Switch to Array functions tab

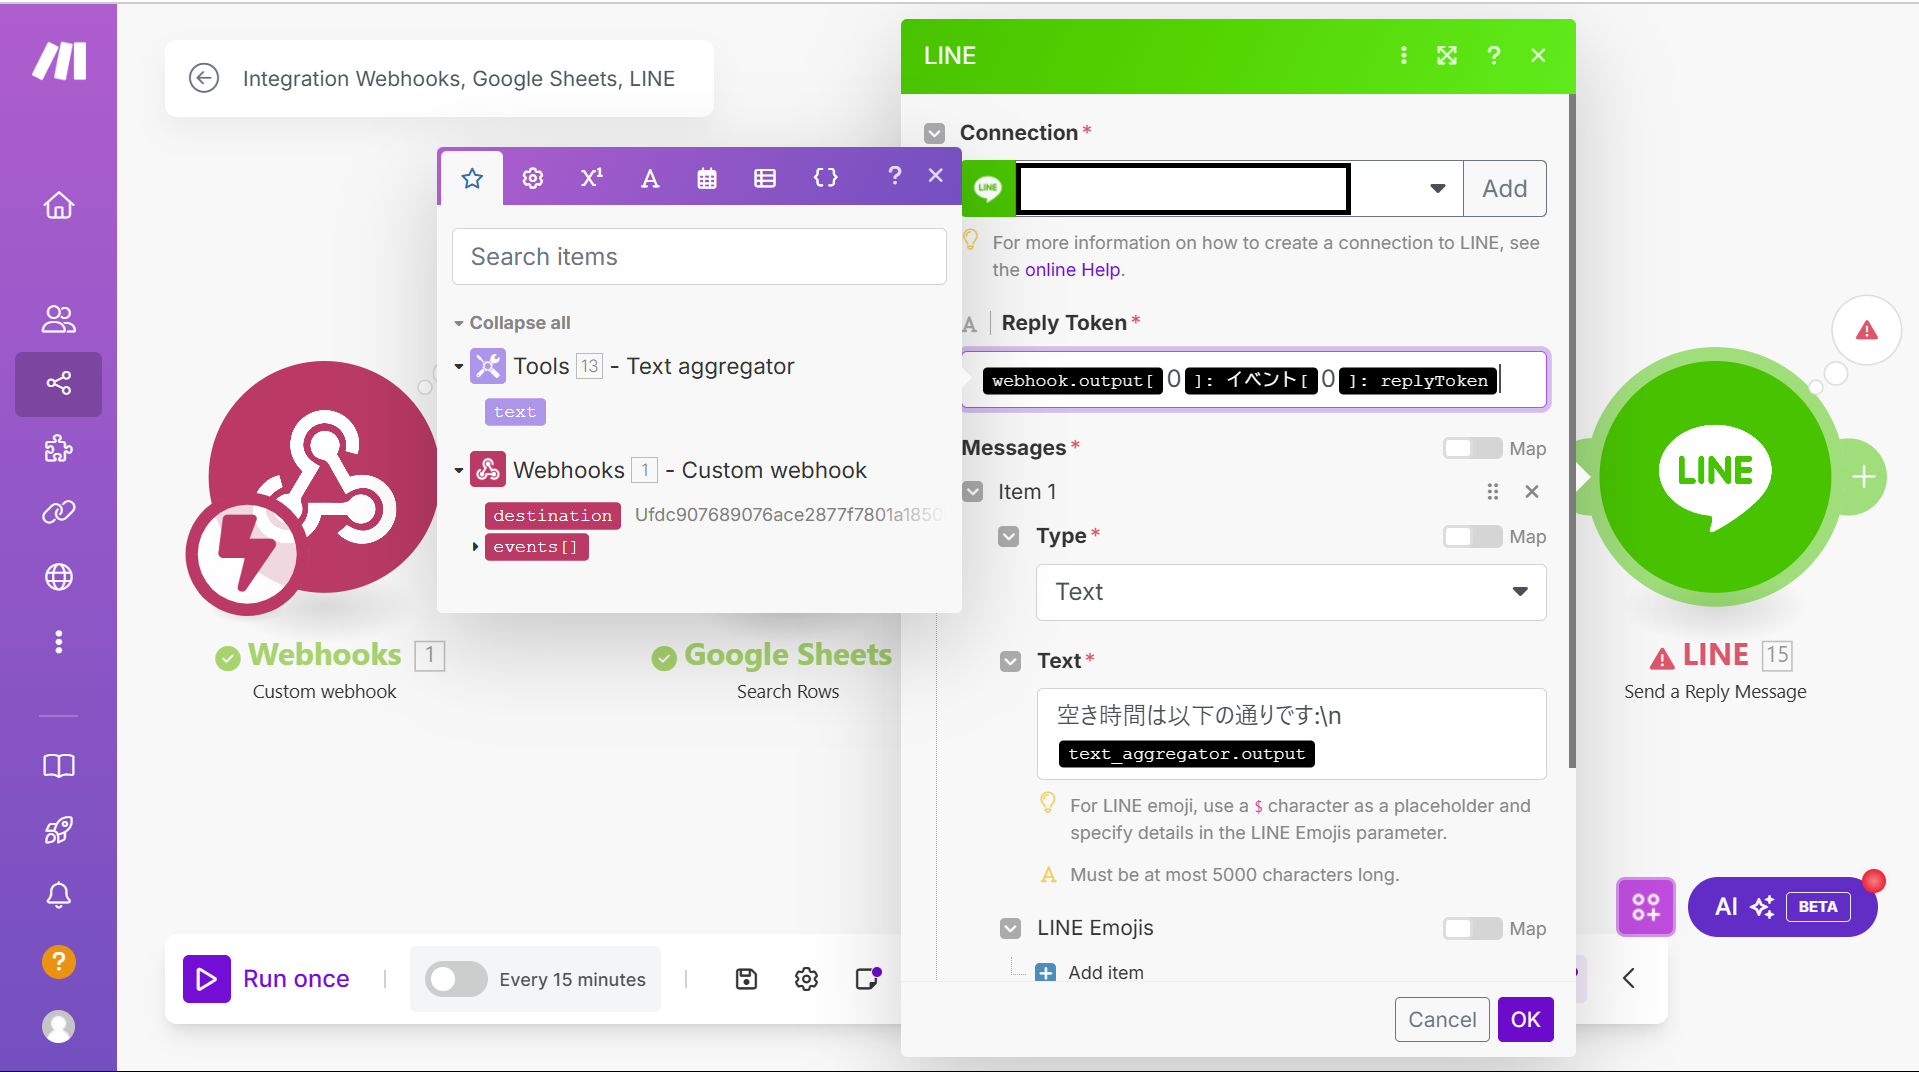click(x=765, y=178)
